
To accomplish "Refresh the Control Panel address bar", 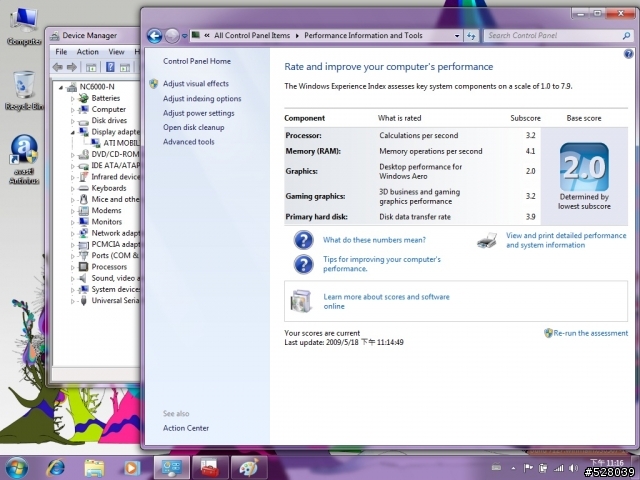I will click(x=471, y=36).
